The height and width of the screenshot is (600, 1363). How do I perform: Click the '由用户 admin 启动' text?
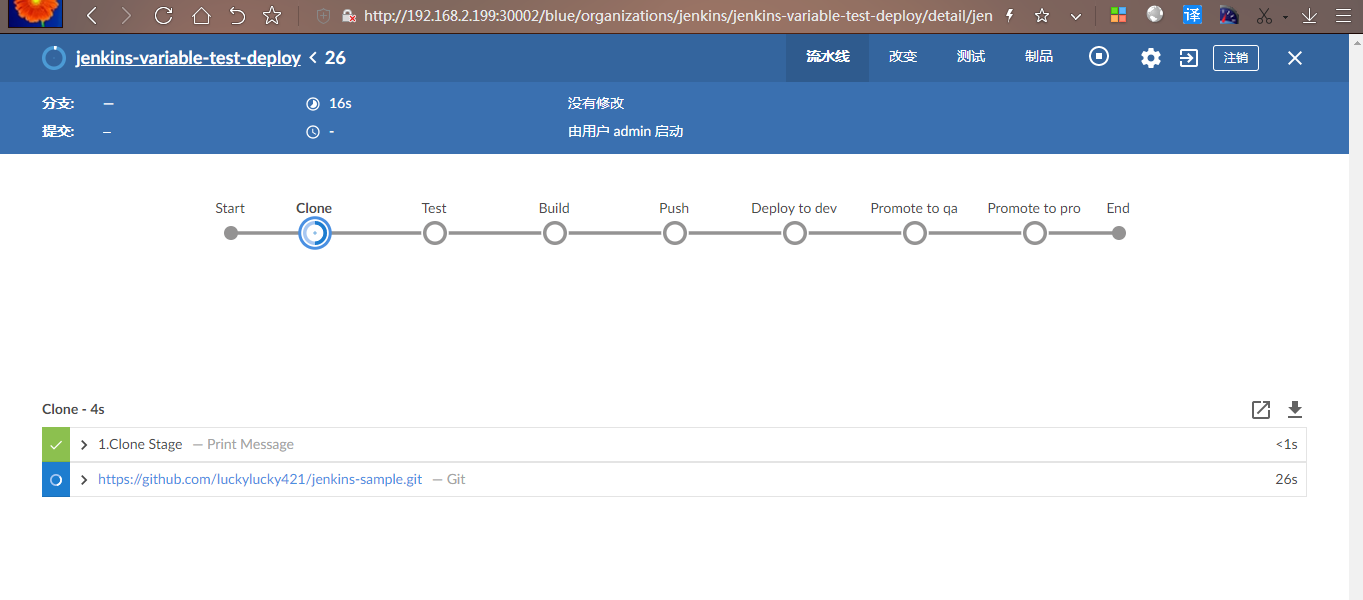coord(626,132)
